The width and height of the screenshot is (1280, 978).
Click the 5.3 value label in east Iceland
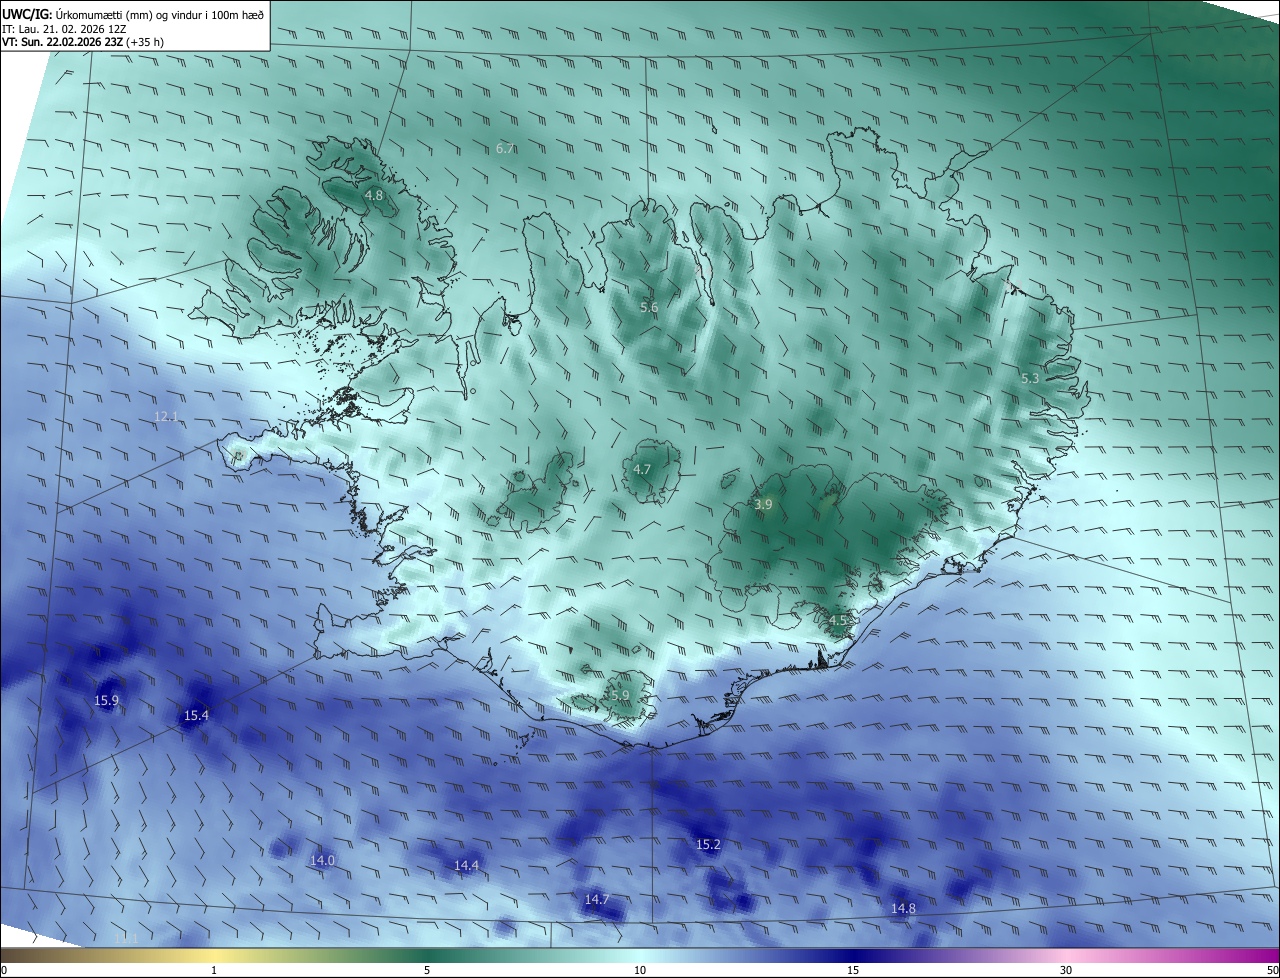point(1030,378)
